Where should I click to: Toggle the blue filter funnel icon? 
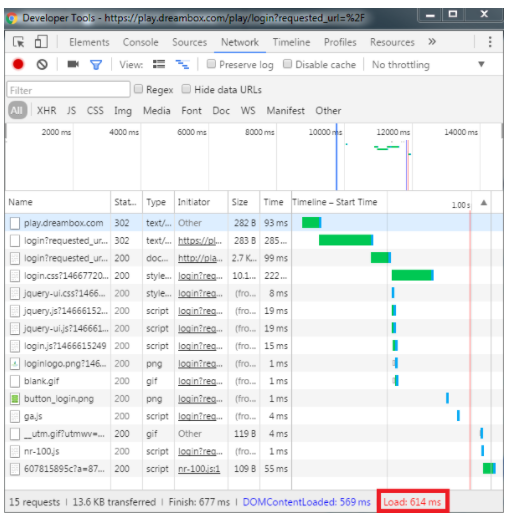tap(96, 65)
